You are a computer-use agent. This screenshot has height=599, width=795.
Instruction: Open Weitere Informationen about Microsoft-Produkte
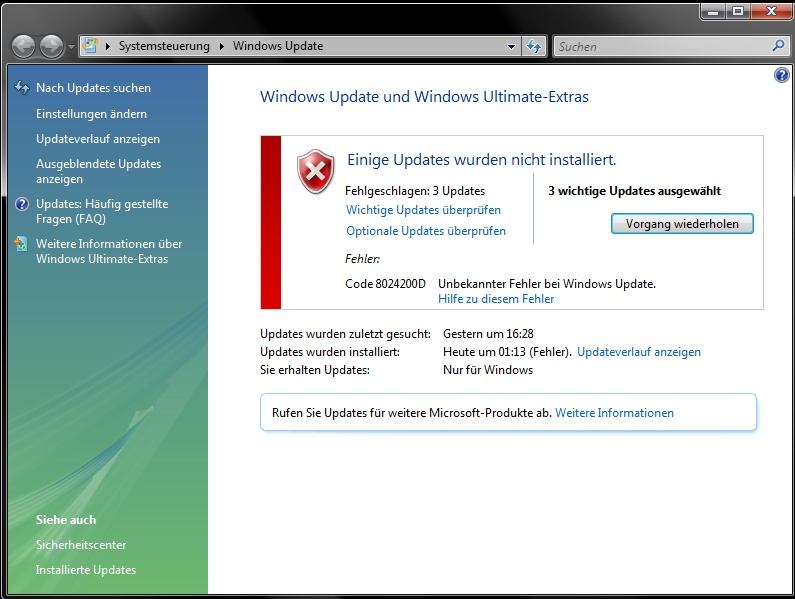pyautogui.click(x=615, y=413)
